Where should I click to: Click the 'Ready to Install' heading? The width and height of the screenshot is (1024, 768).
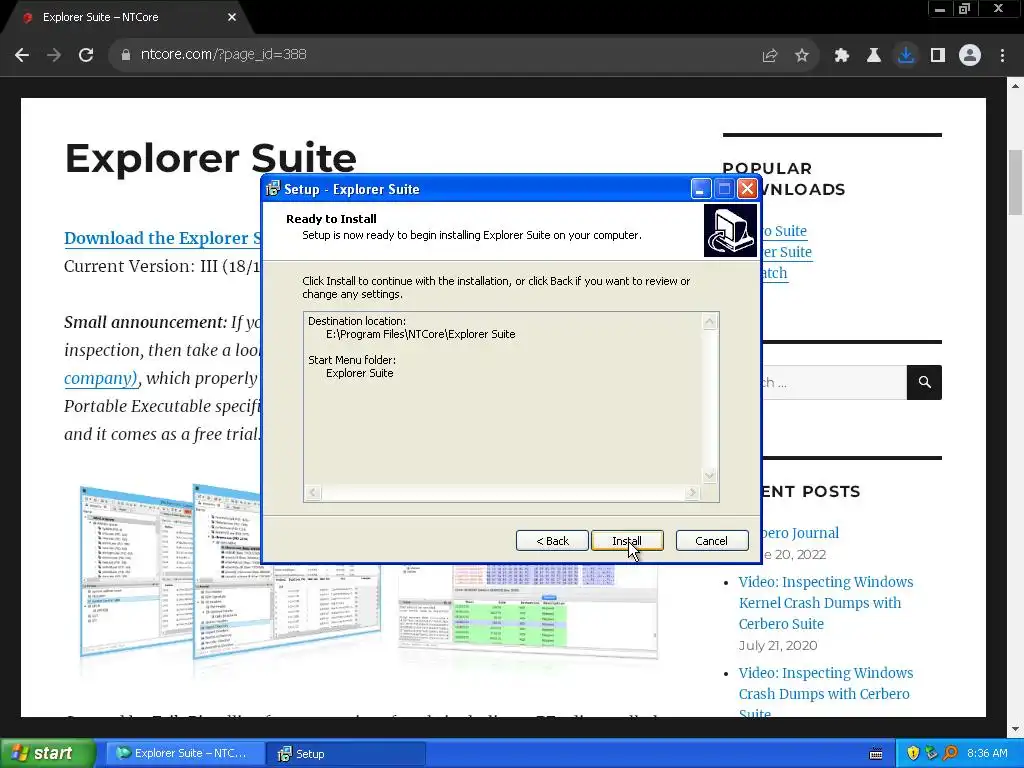[331, 219]
